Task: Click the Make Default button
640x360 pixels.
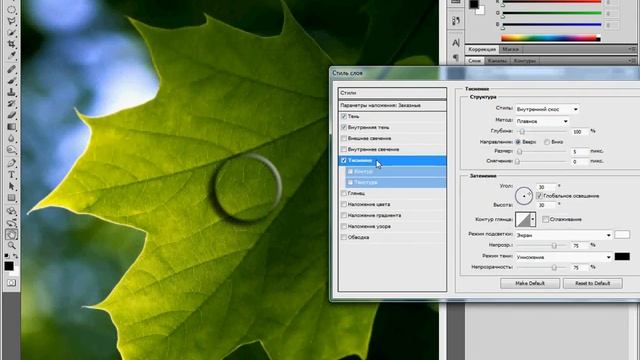Action: [530, 283]
